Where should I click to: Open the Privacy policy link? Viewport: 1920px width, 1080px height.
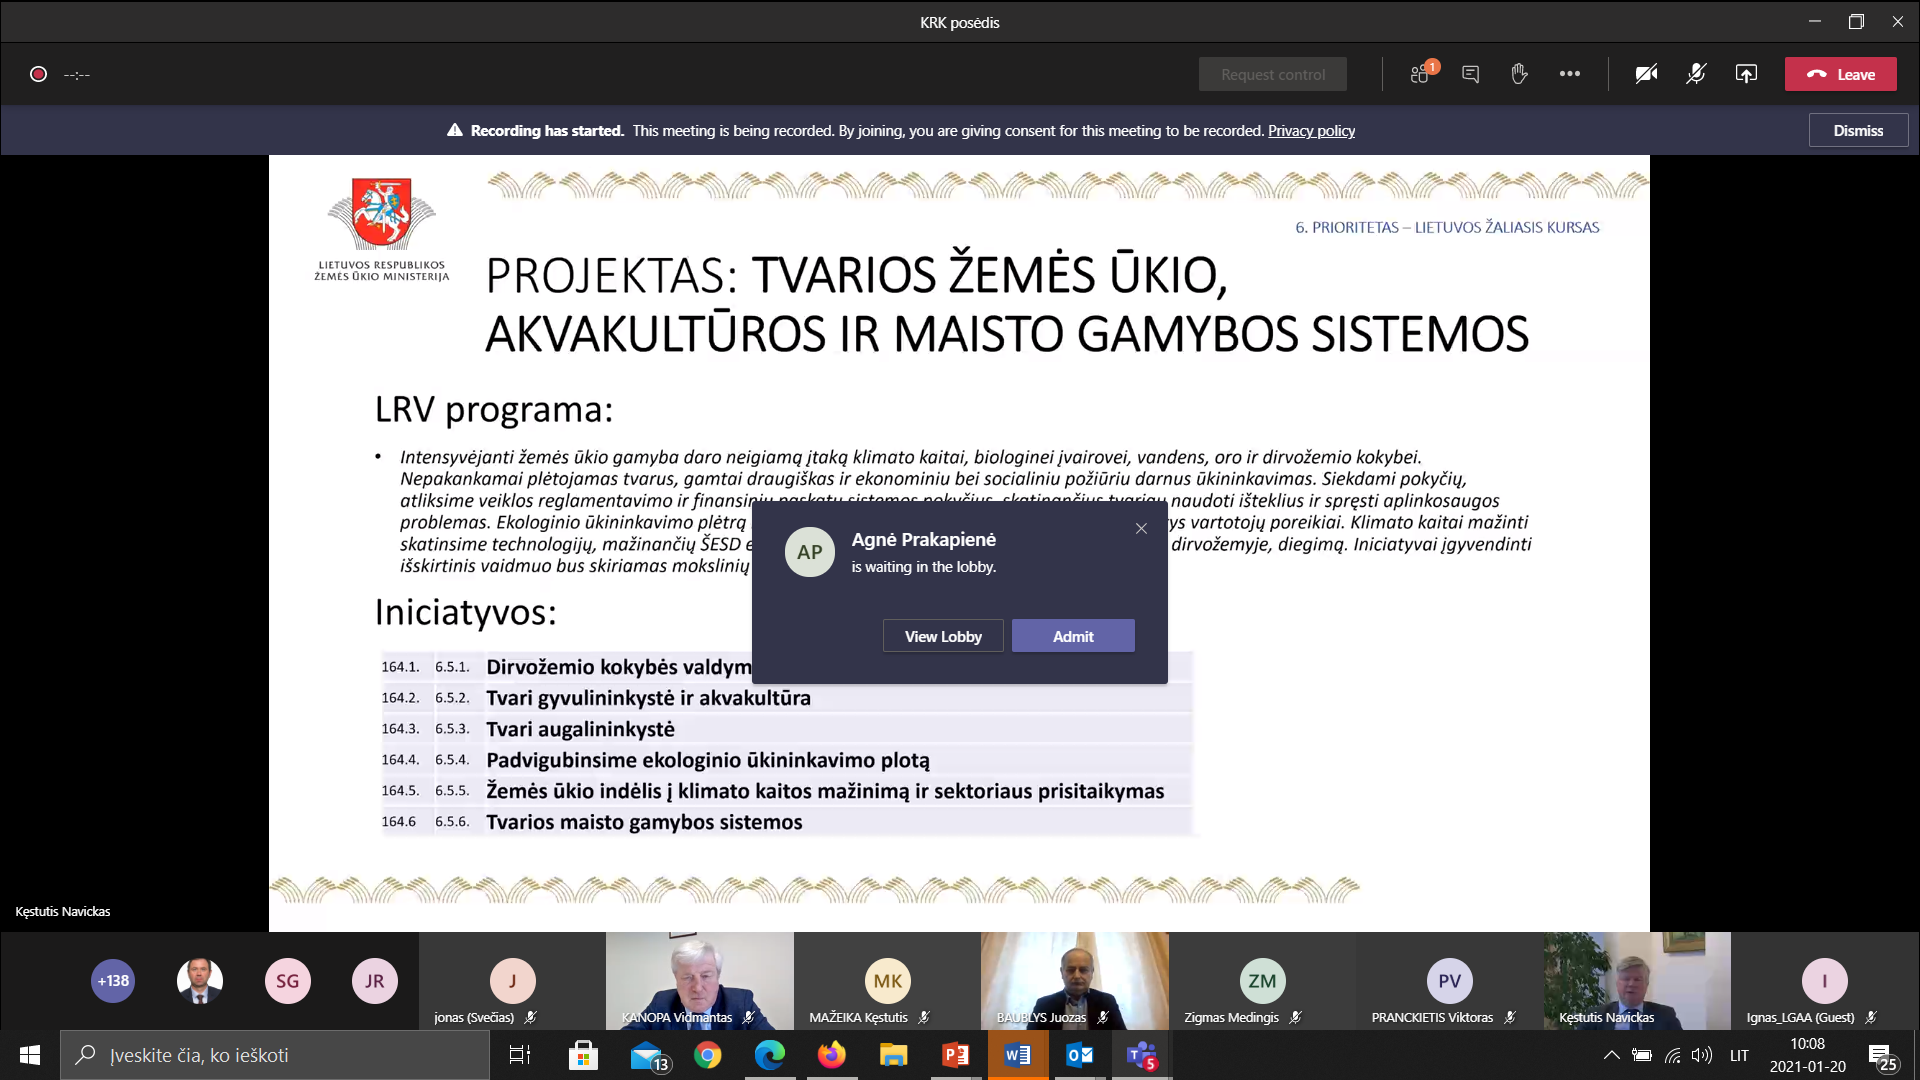pos(1311,131)
